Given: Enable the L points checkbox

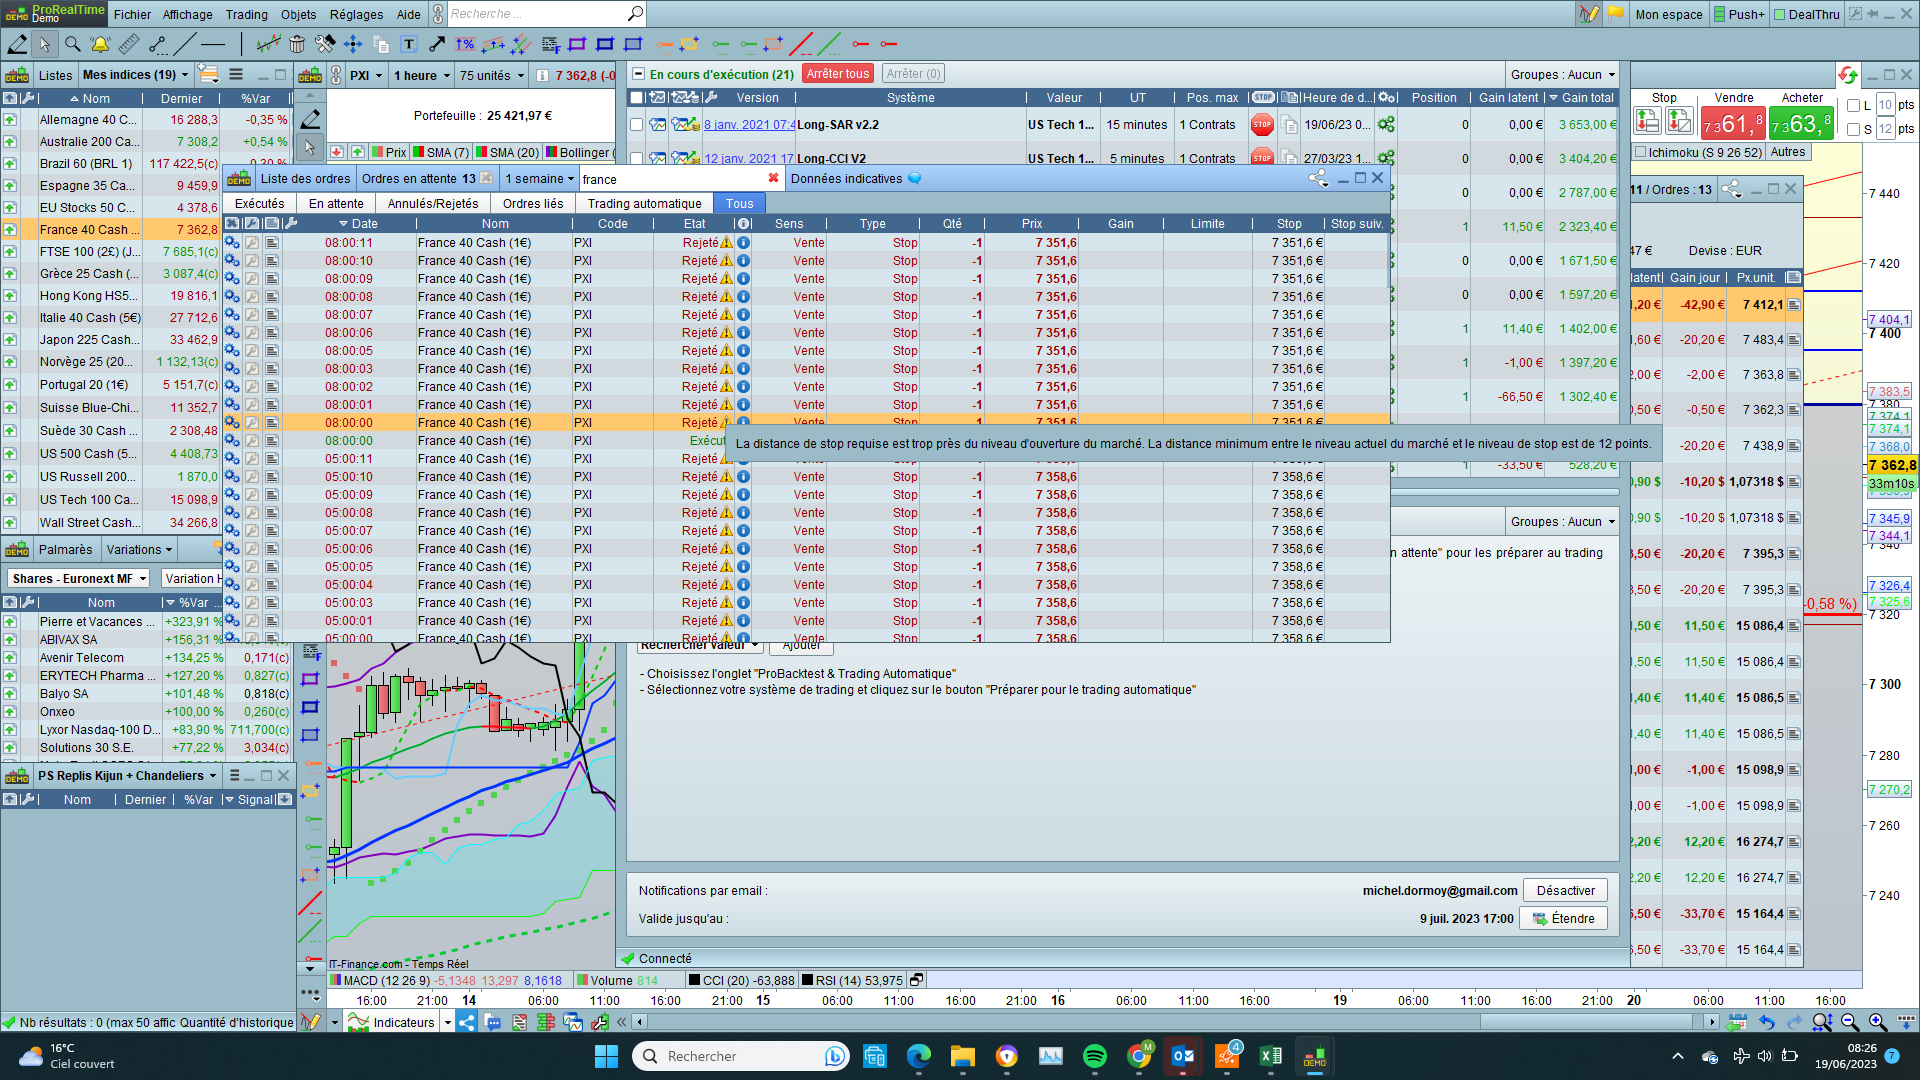Looking at the screenshot, I should click(1853, 105).
